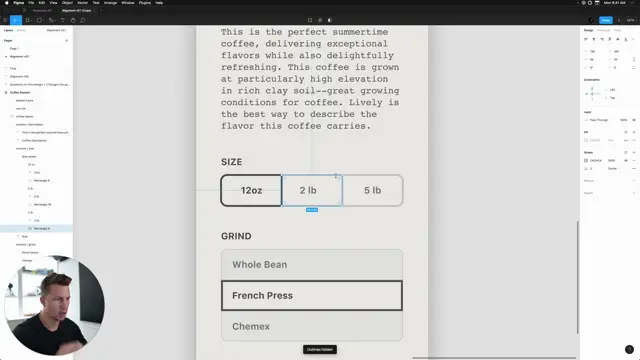Add a new stroke with plus icon
The image size is (640, 360).
(634, 152)
